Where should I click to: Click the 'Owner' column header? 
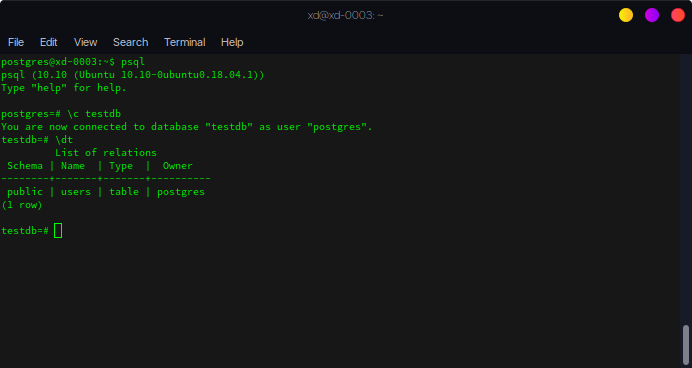[x=178, y=166]
